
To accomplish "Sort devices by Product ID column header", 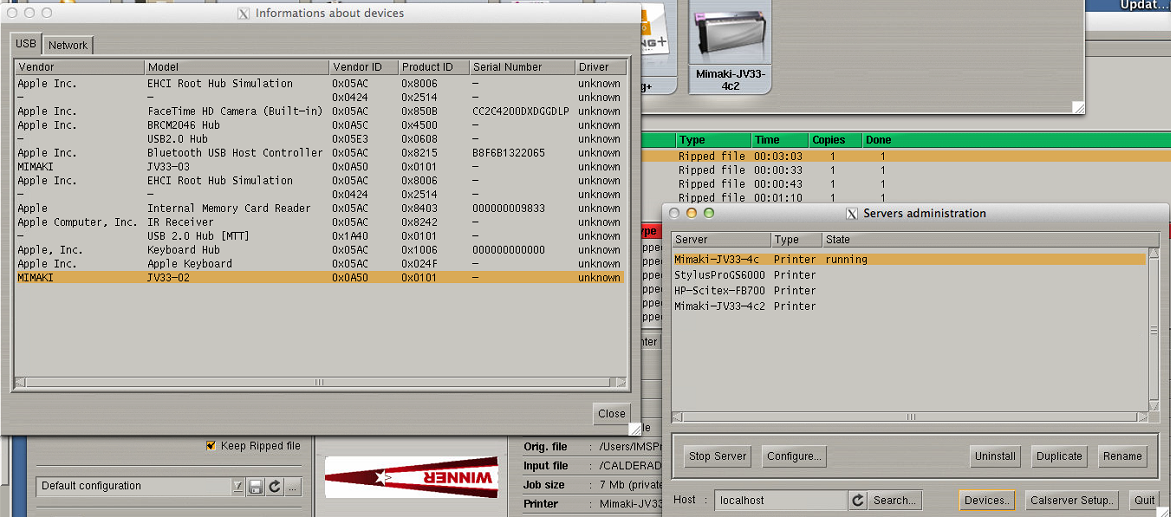I will [x=433, y=67].
